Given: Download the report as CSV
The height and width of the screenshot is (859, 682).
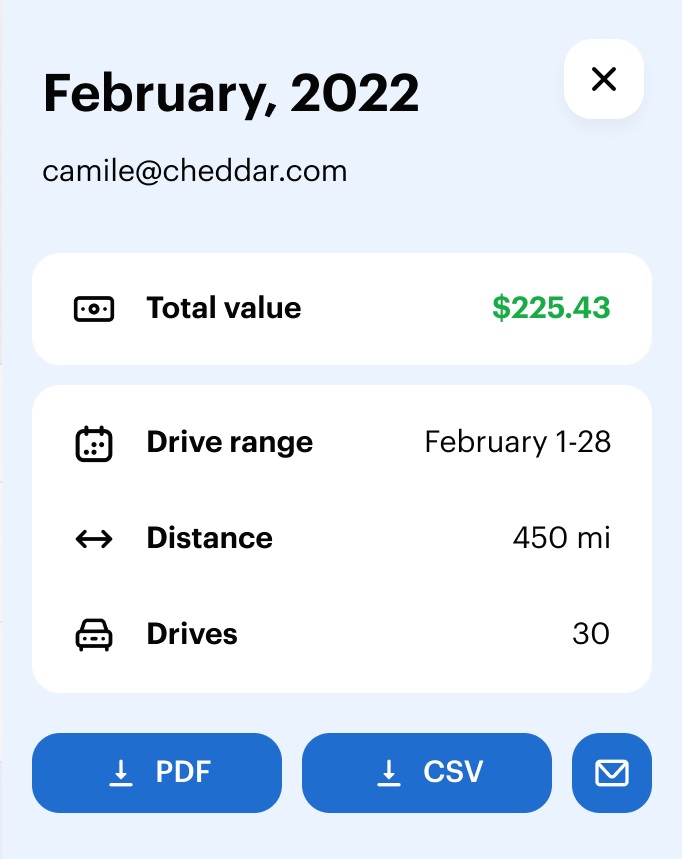Looking at the screenshot, I should click(427, 772).
